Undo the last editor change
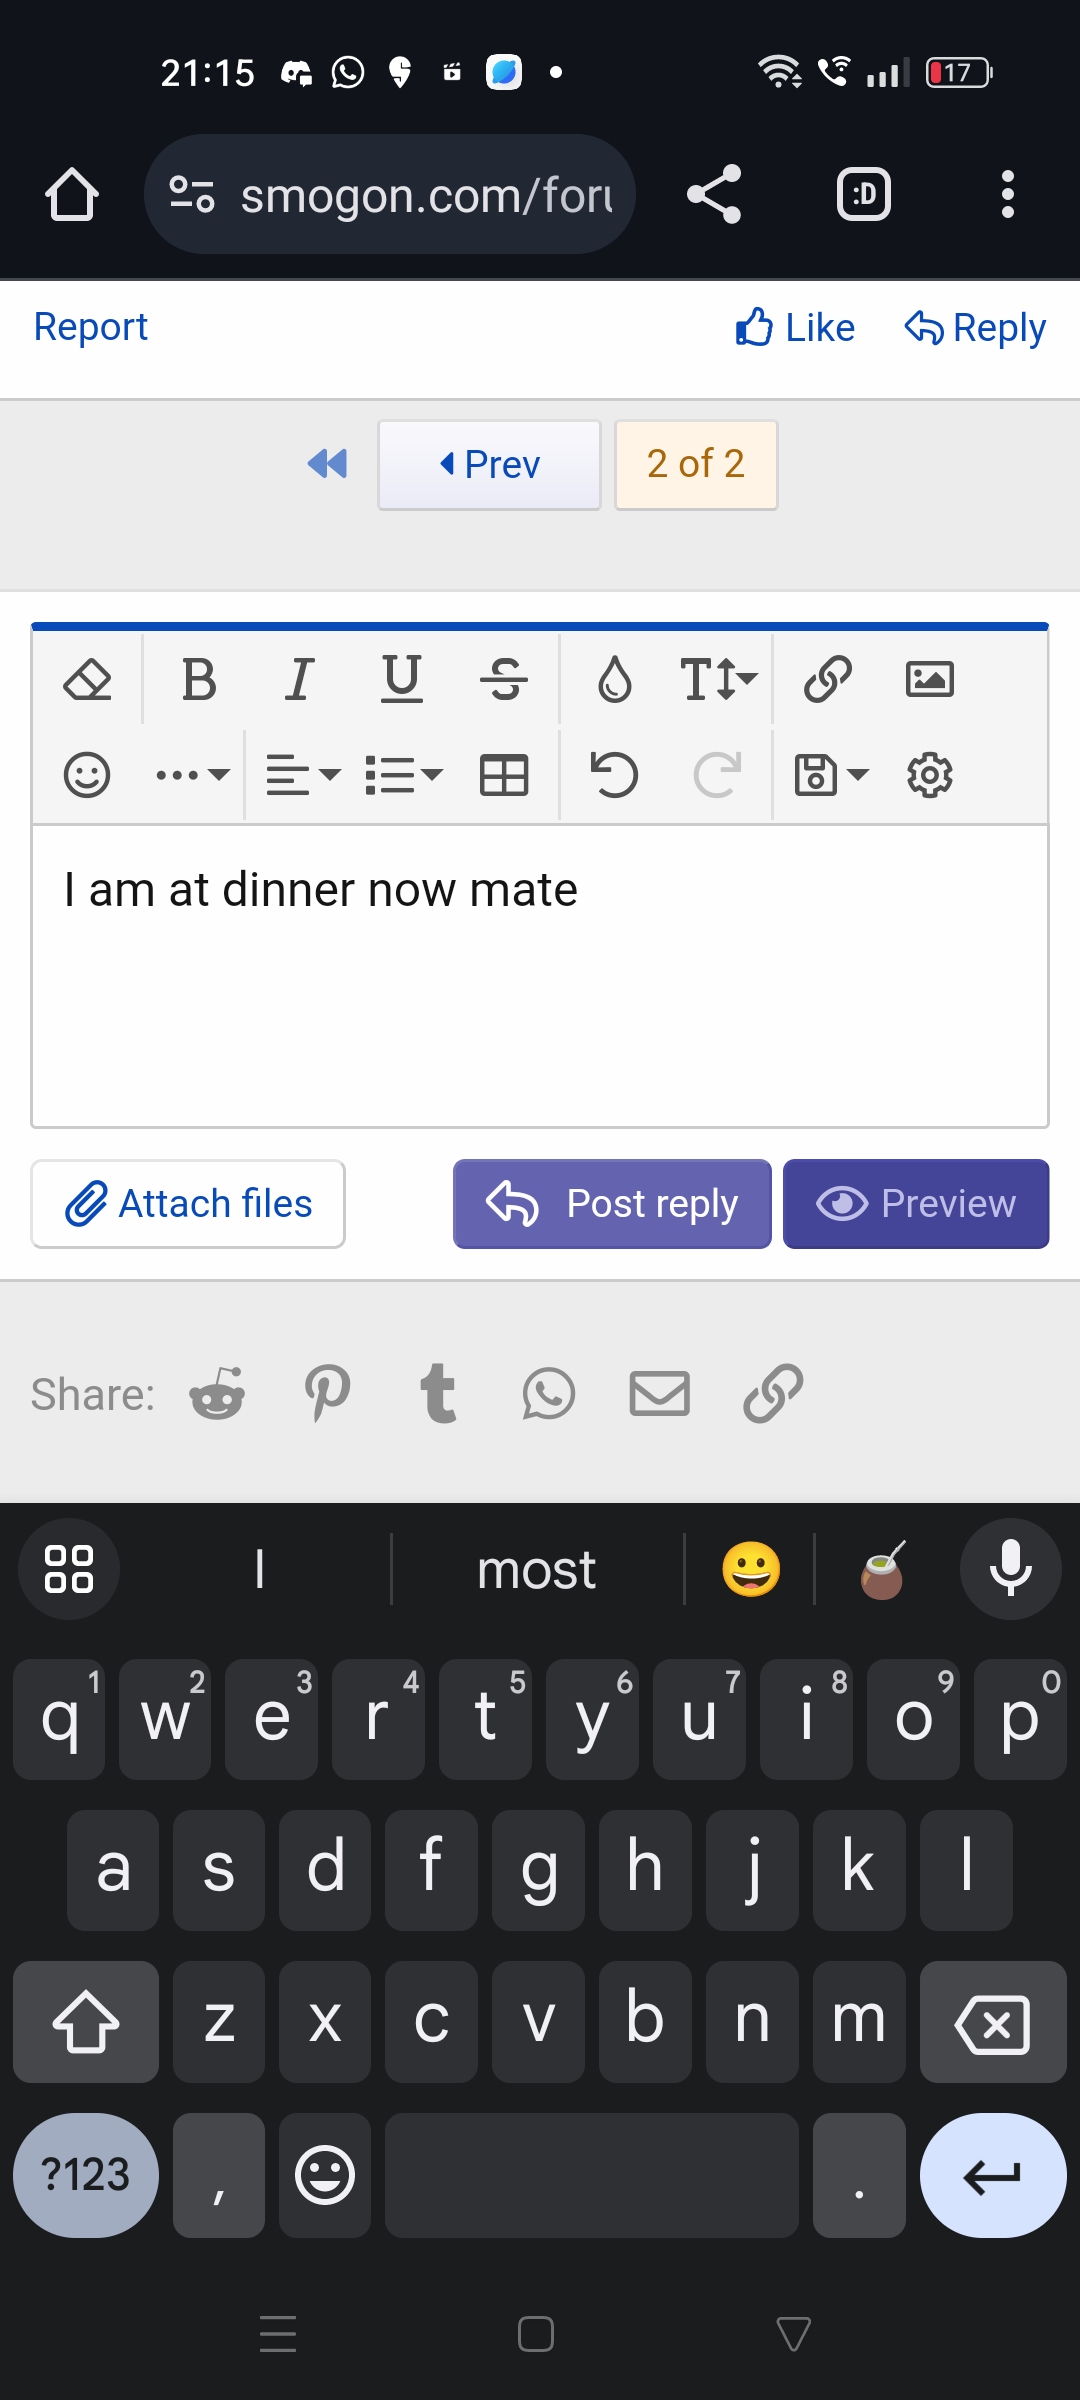 pyautogui.click(x=614, y=775)
